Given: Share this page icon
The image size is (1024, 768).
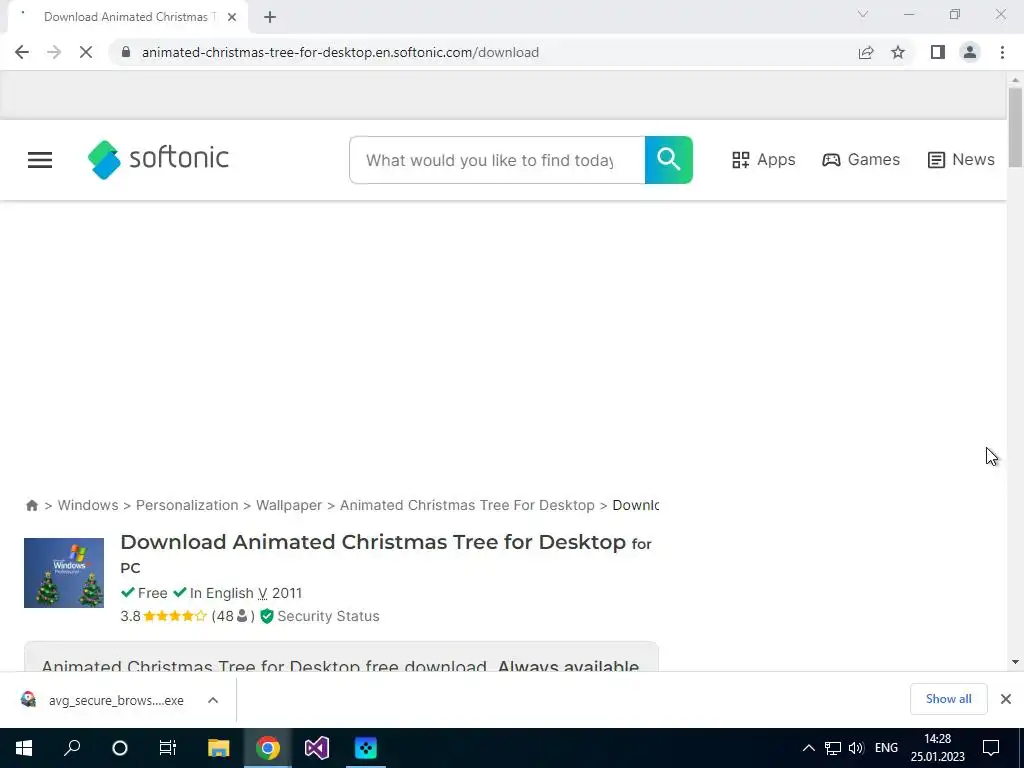Looking at the screenshot, I should 866,52.
